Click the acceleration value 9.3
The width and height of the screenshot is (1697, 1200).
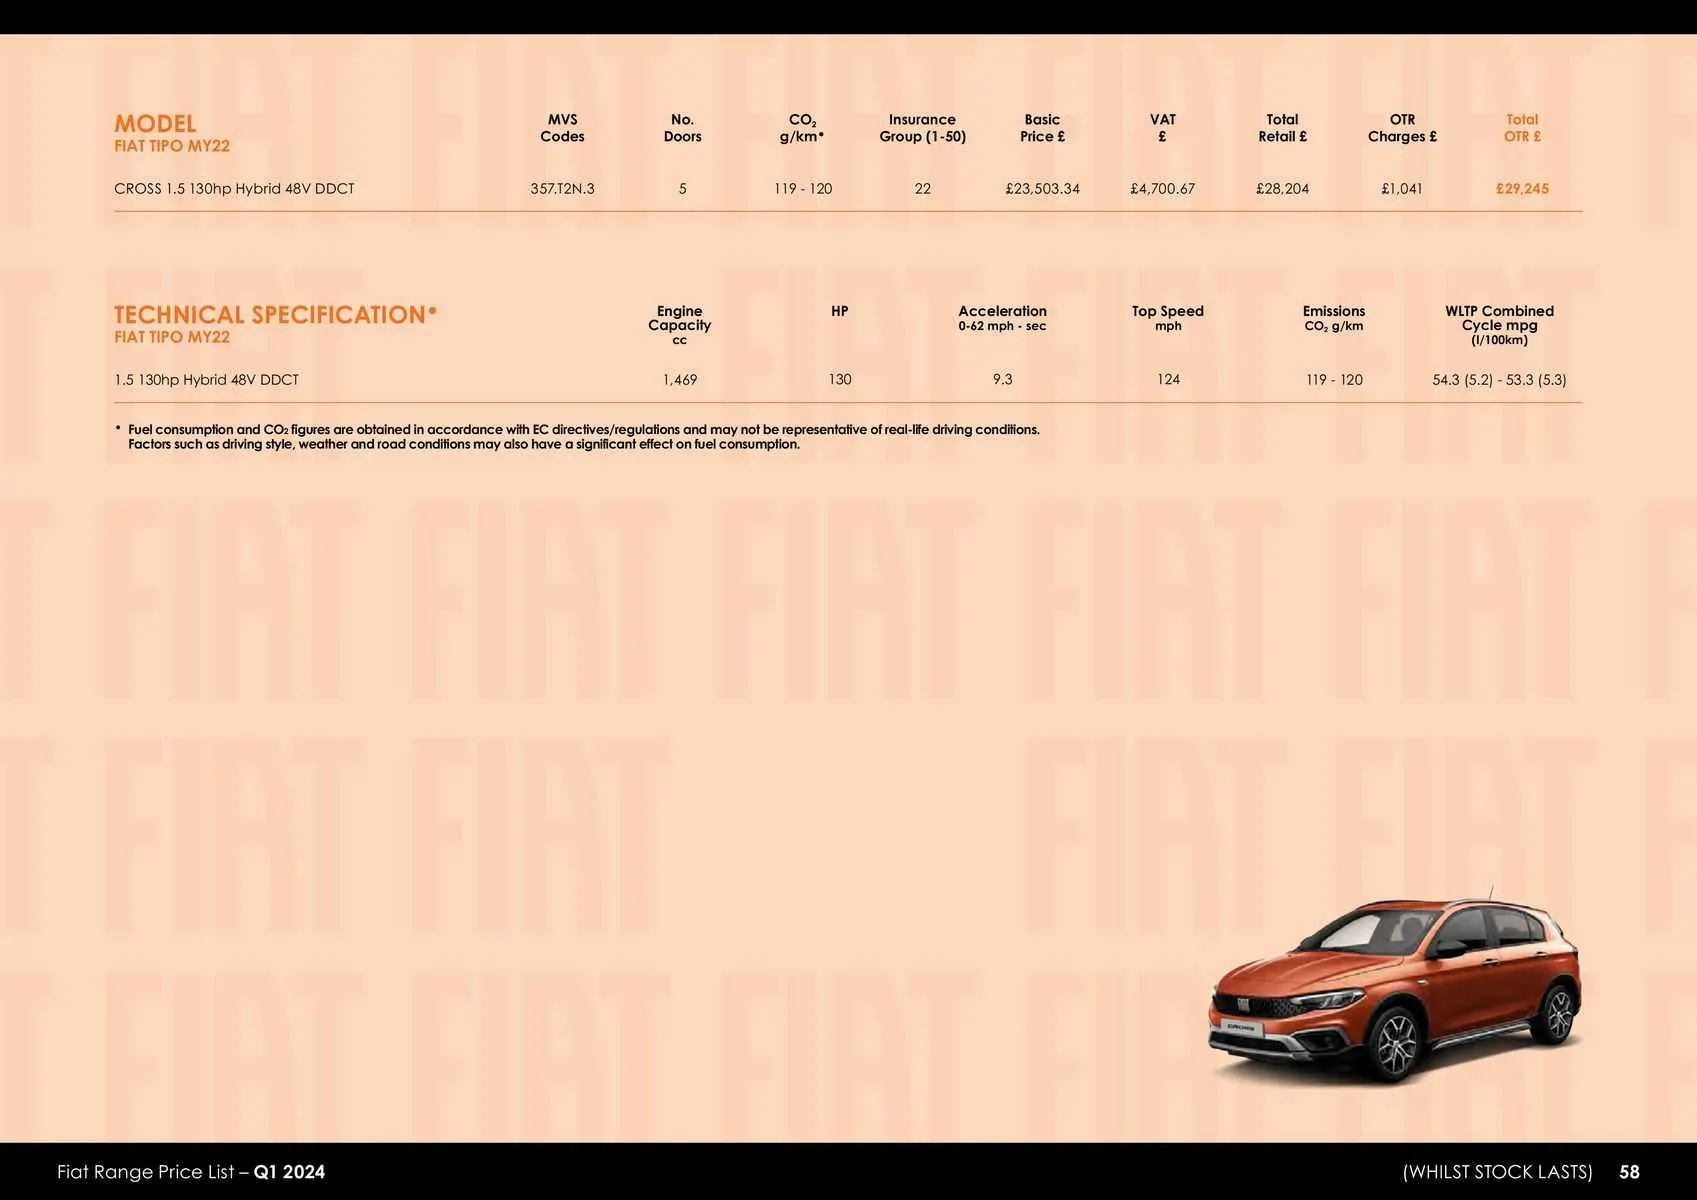pos(1002,379)
